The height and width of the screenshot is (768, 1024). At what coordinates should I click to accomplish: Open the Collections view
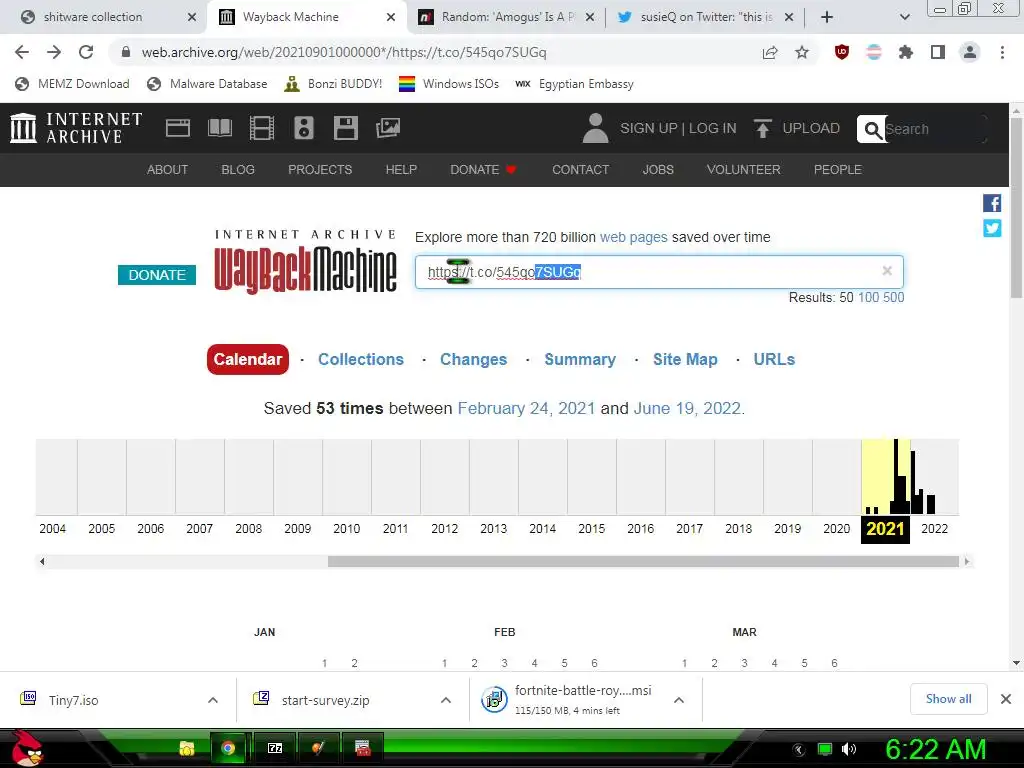360,359
